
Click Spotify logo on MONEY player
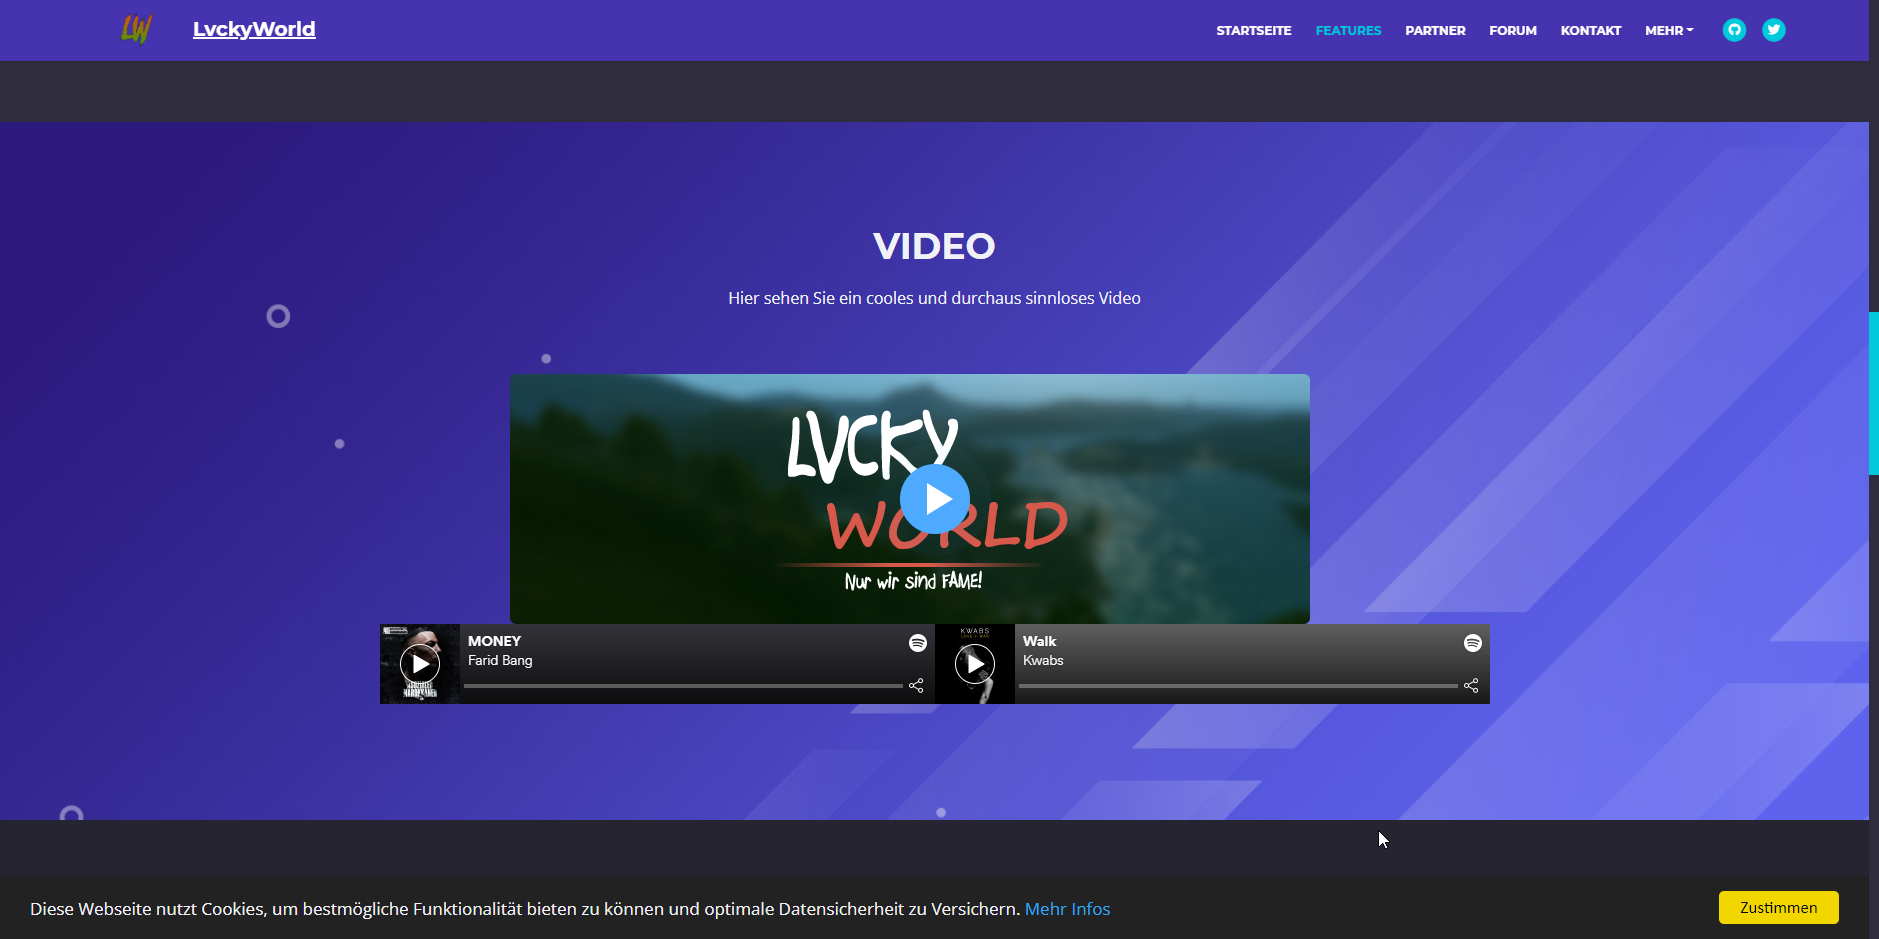point(917,643)
